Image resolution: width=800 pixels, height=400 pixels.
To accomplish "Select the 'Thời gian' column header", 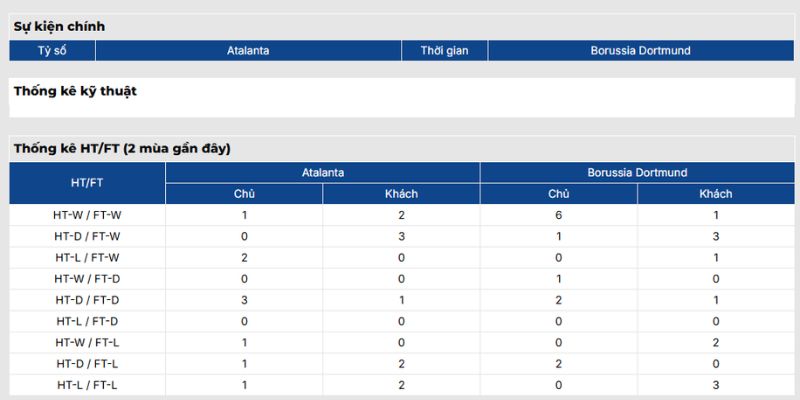I will 445,50.
